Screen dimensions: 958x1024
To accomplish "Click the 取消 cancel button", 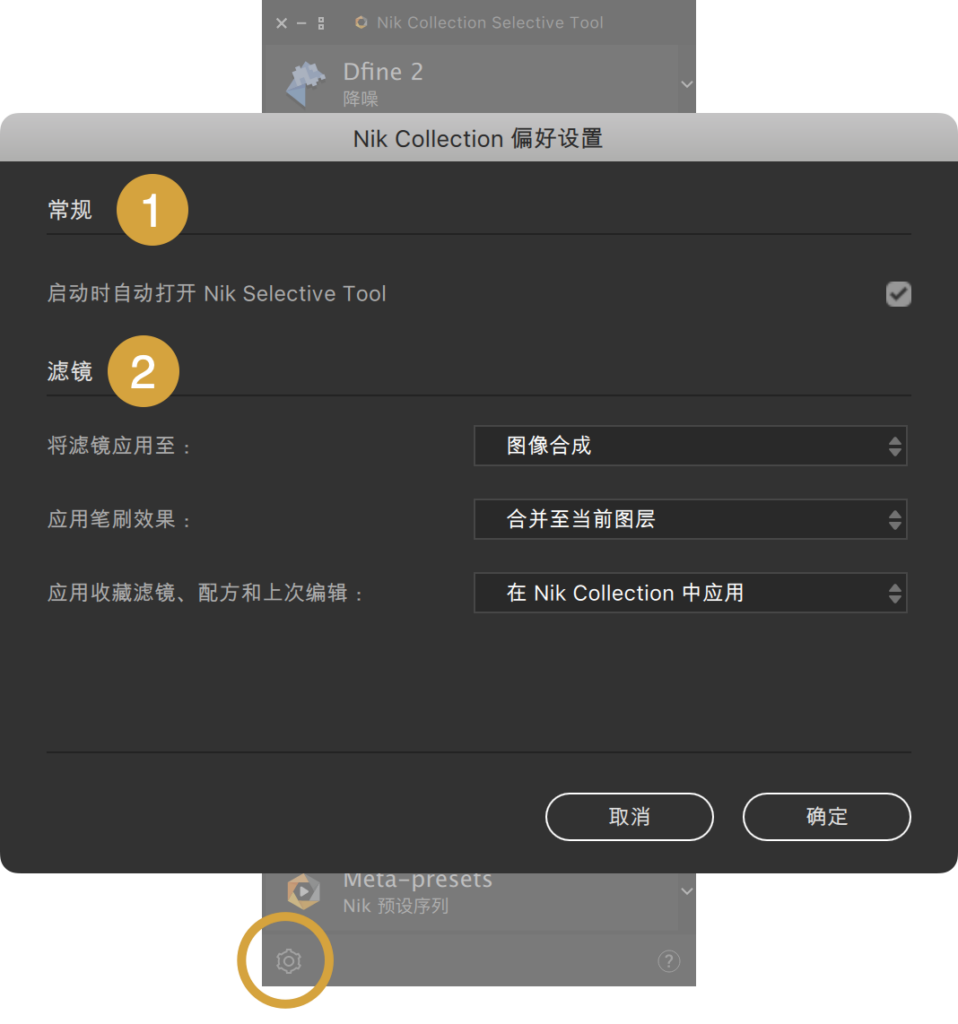I will pos(629,816).
